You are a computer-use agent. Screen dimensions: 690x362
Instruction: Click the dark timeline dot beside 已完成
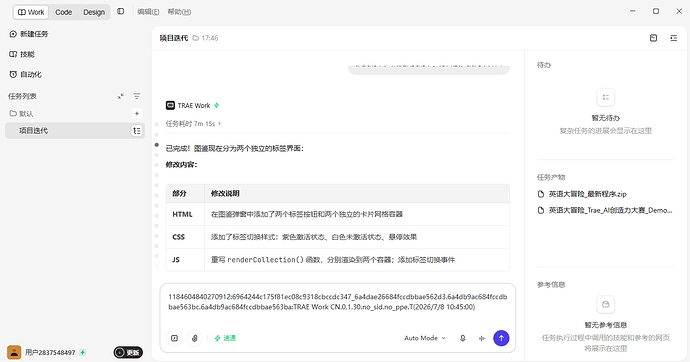(157, 145)
